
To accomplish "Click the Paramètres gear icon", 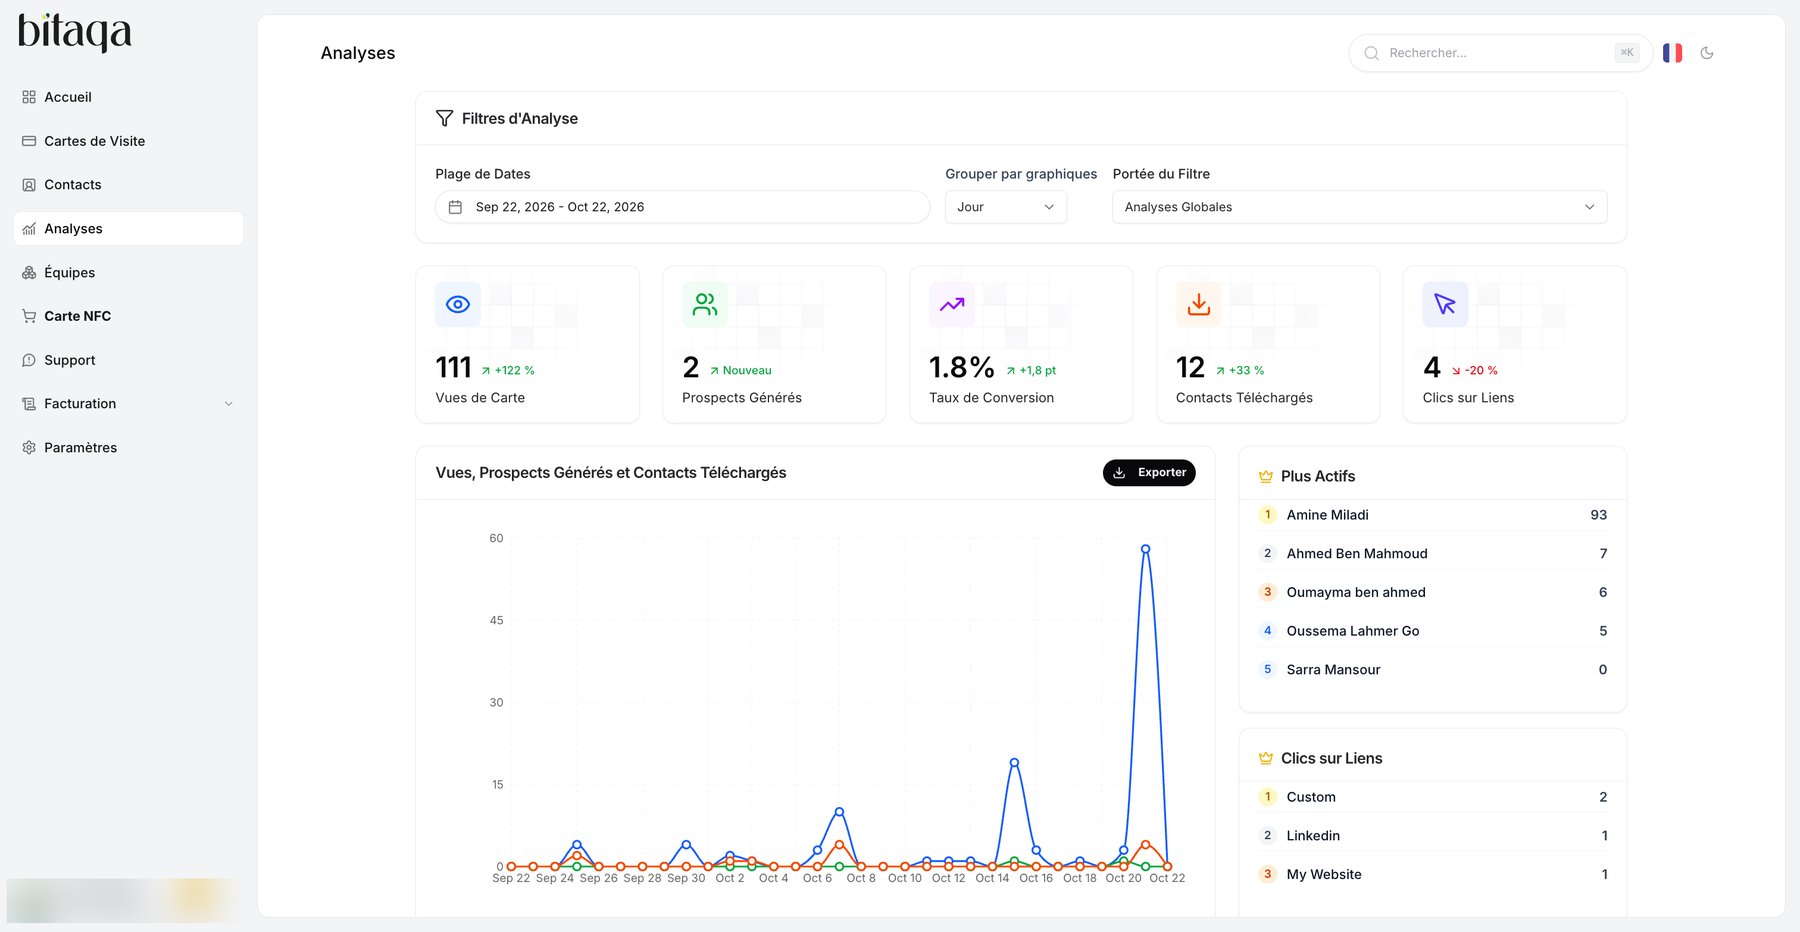I will 29,448.
